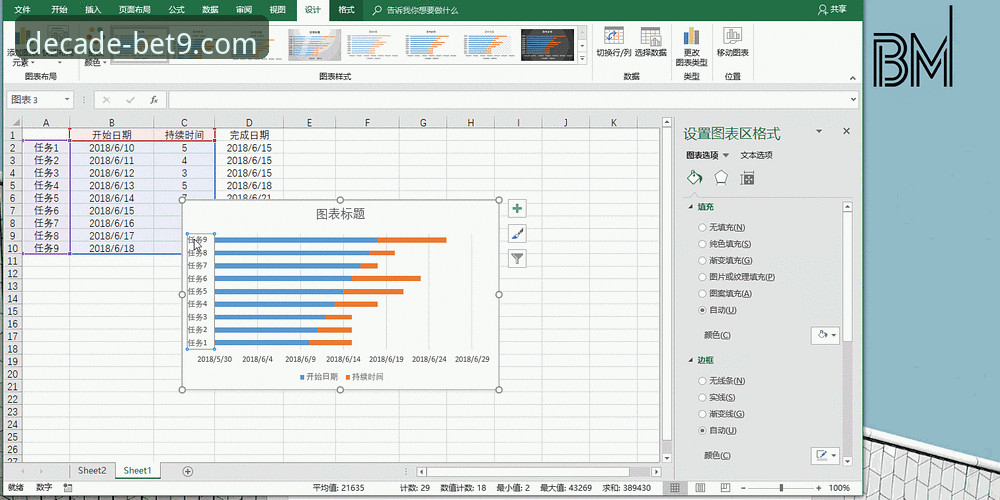Expand the formula bar with right-side arrow
Image resolution: width=1000 pixels, height=500 pixels.
tap(853, 100)
